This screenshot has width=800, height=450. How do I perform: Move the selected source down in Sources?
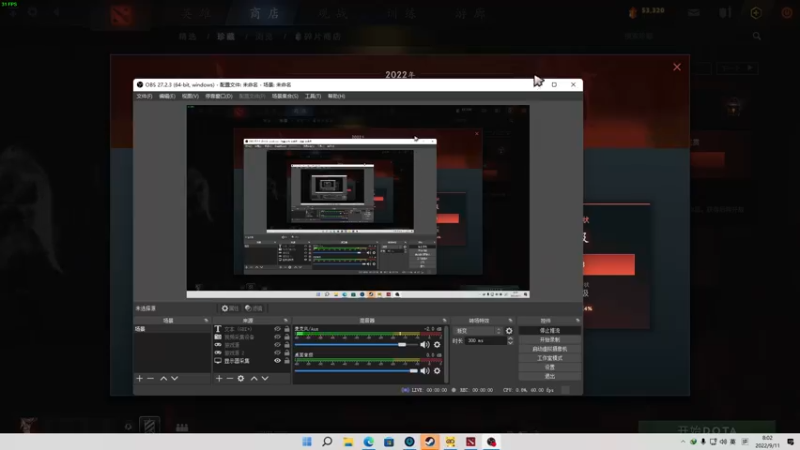point(265,379)
